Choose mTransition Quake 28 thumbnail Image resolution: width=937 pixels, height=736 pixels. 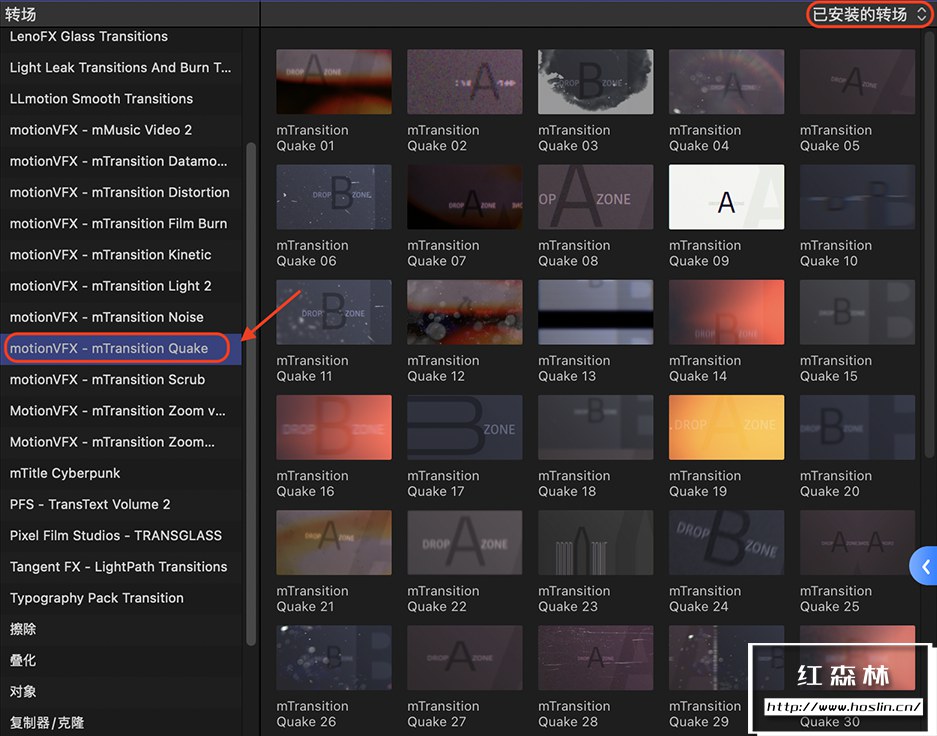pyautogui.click(x=596, y=658)
